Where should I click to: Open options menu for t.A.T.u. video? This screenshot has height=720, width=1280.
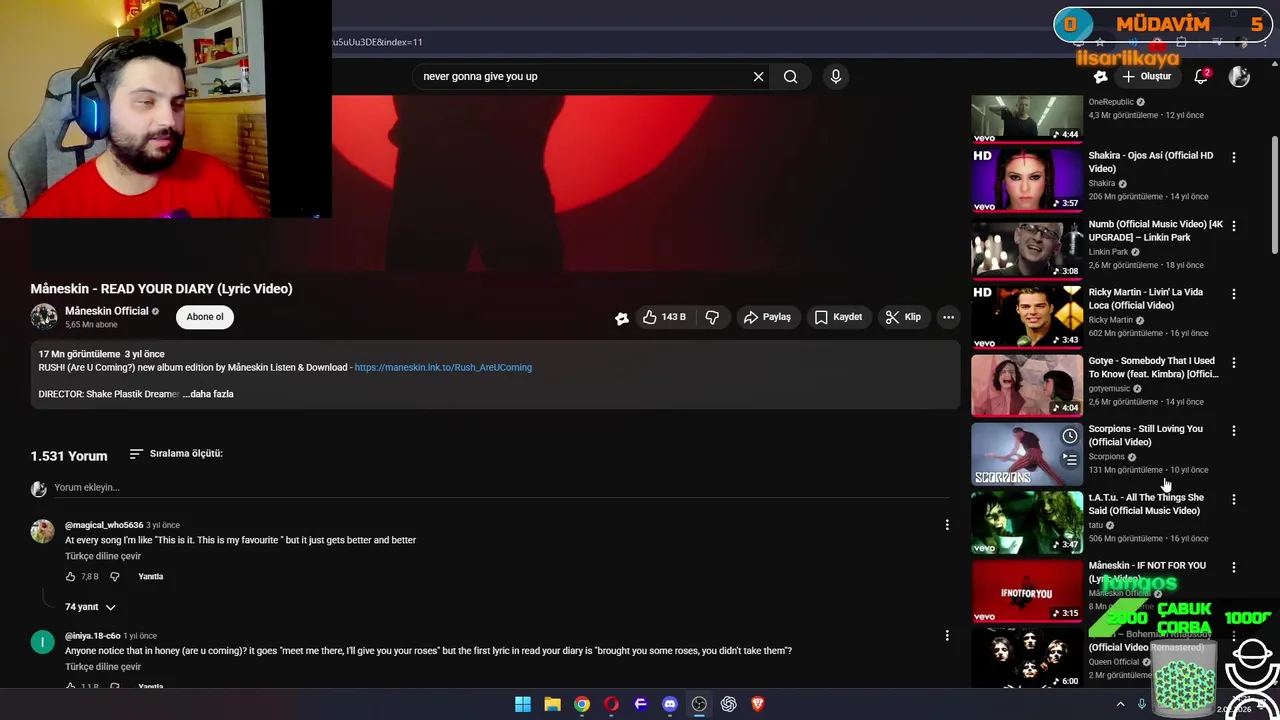point(1233,499)
